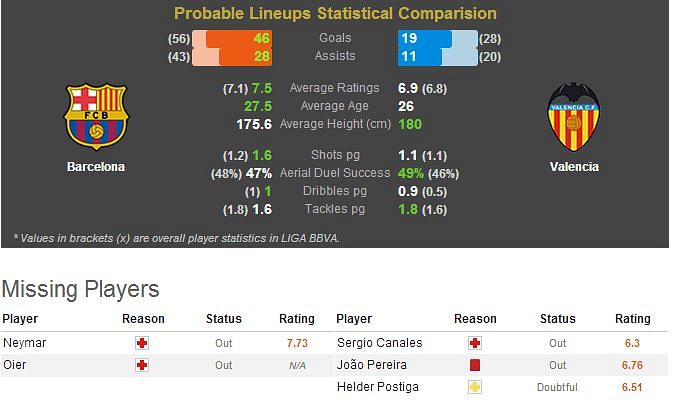The height and width of the screenshot is (405, 674).
Task: Click the Rating column header for Barcelona
Action: (297, 319)
